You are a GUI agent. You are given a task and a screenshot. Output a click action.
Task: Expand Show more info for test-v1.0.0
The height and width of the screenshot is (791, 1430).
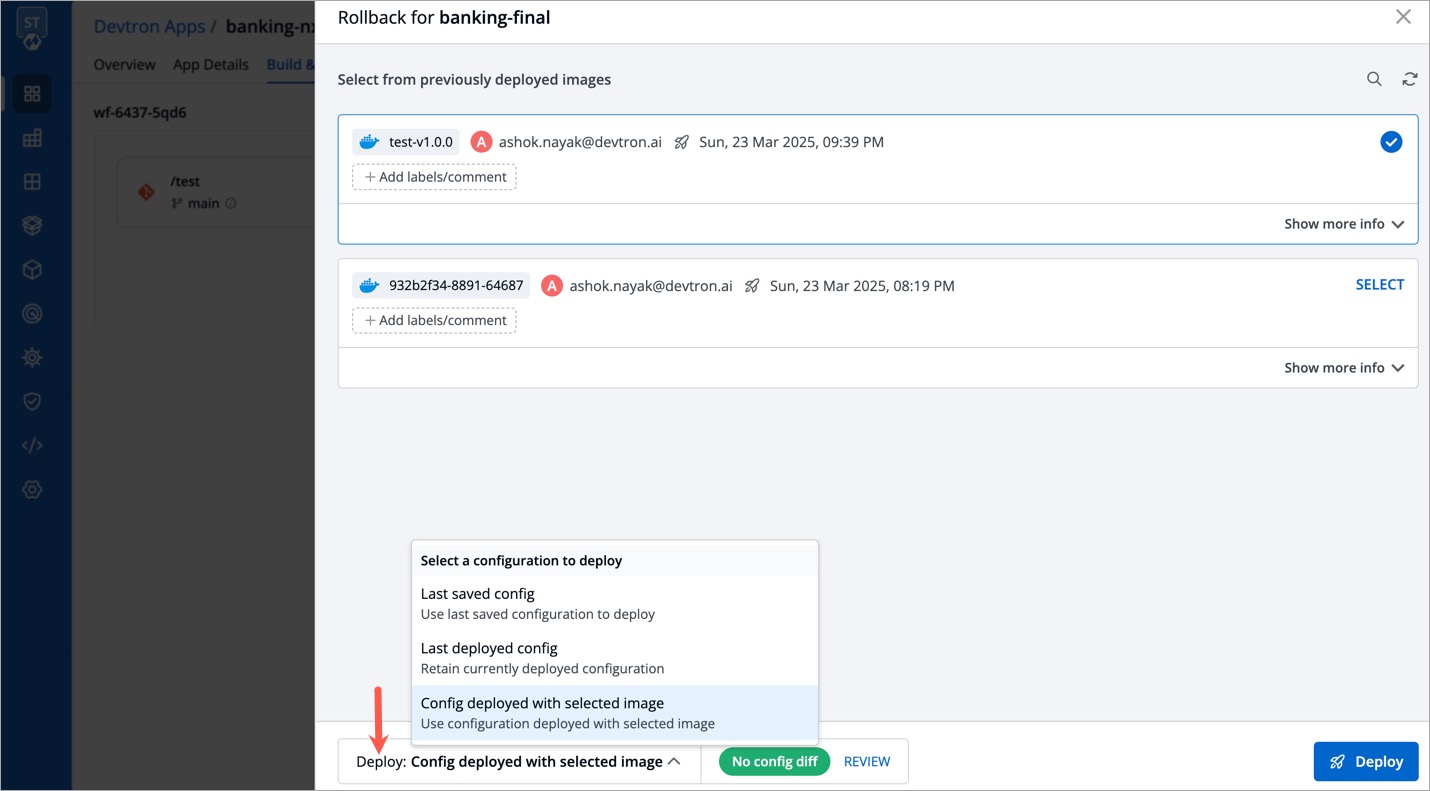click(x=1343, y=224)
